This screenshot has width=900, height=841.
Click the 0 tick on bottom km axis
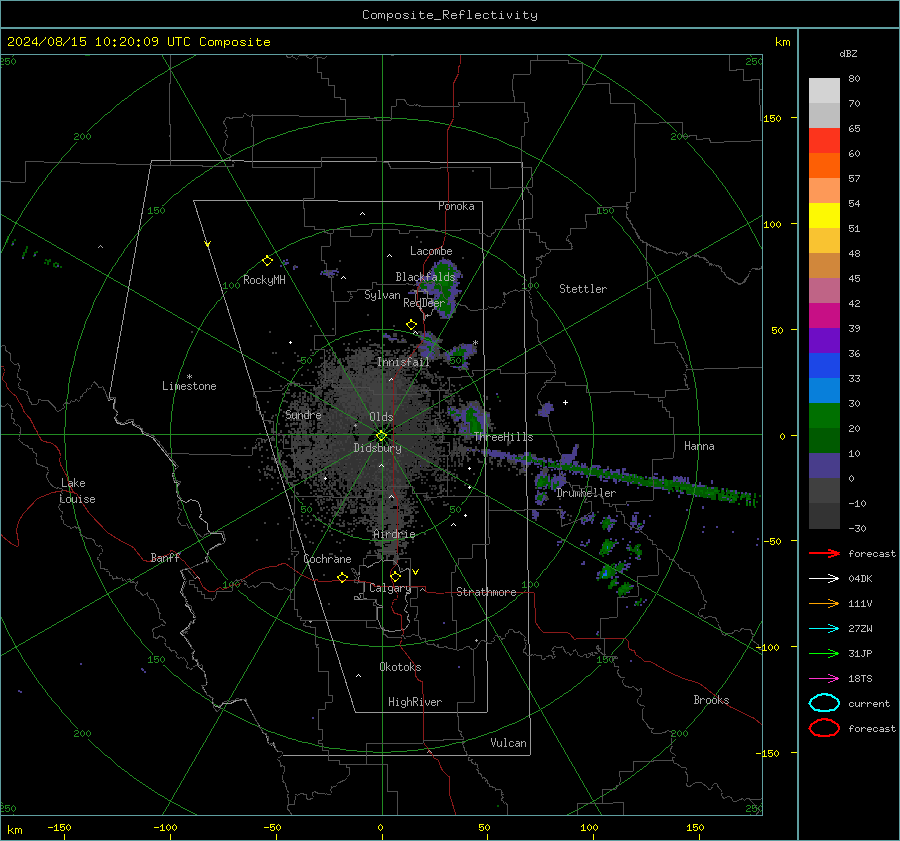[x=380, y=827]
